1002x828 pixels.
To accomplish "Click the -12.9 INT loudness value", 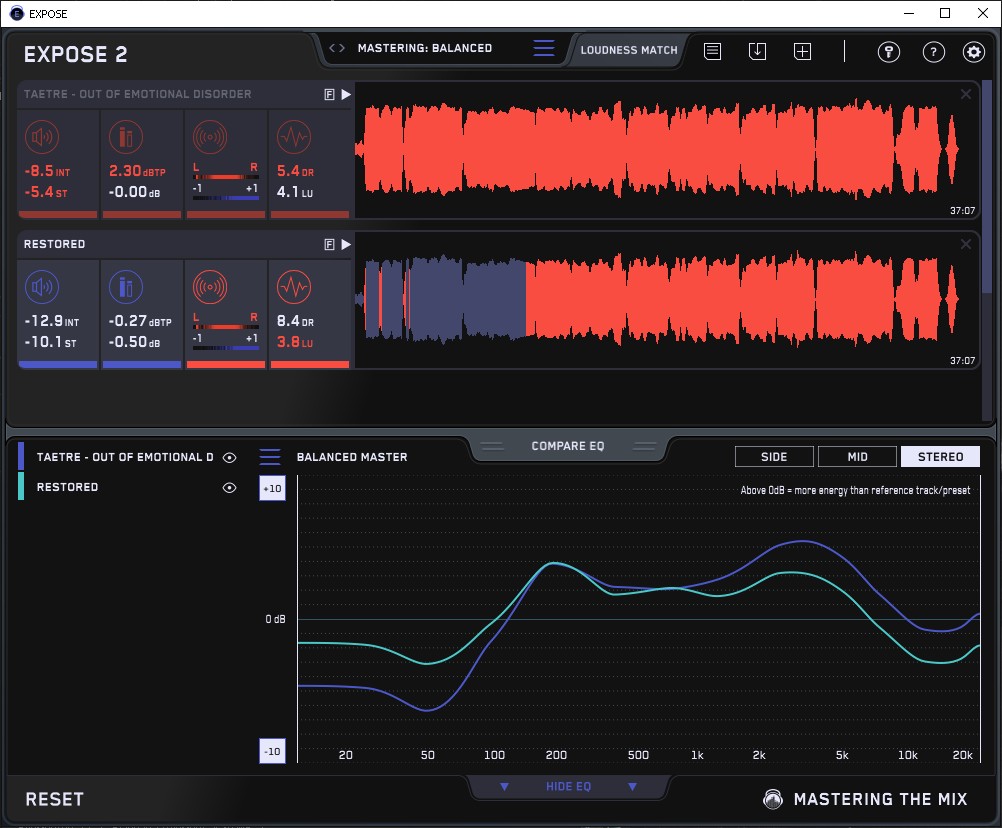I will point(52,321).
